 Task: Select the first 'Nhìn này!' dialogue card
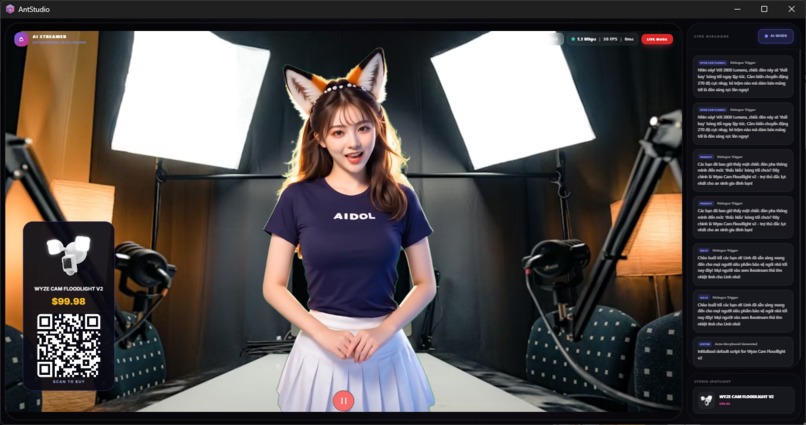pyautogui.click(x=743, y=77)
